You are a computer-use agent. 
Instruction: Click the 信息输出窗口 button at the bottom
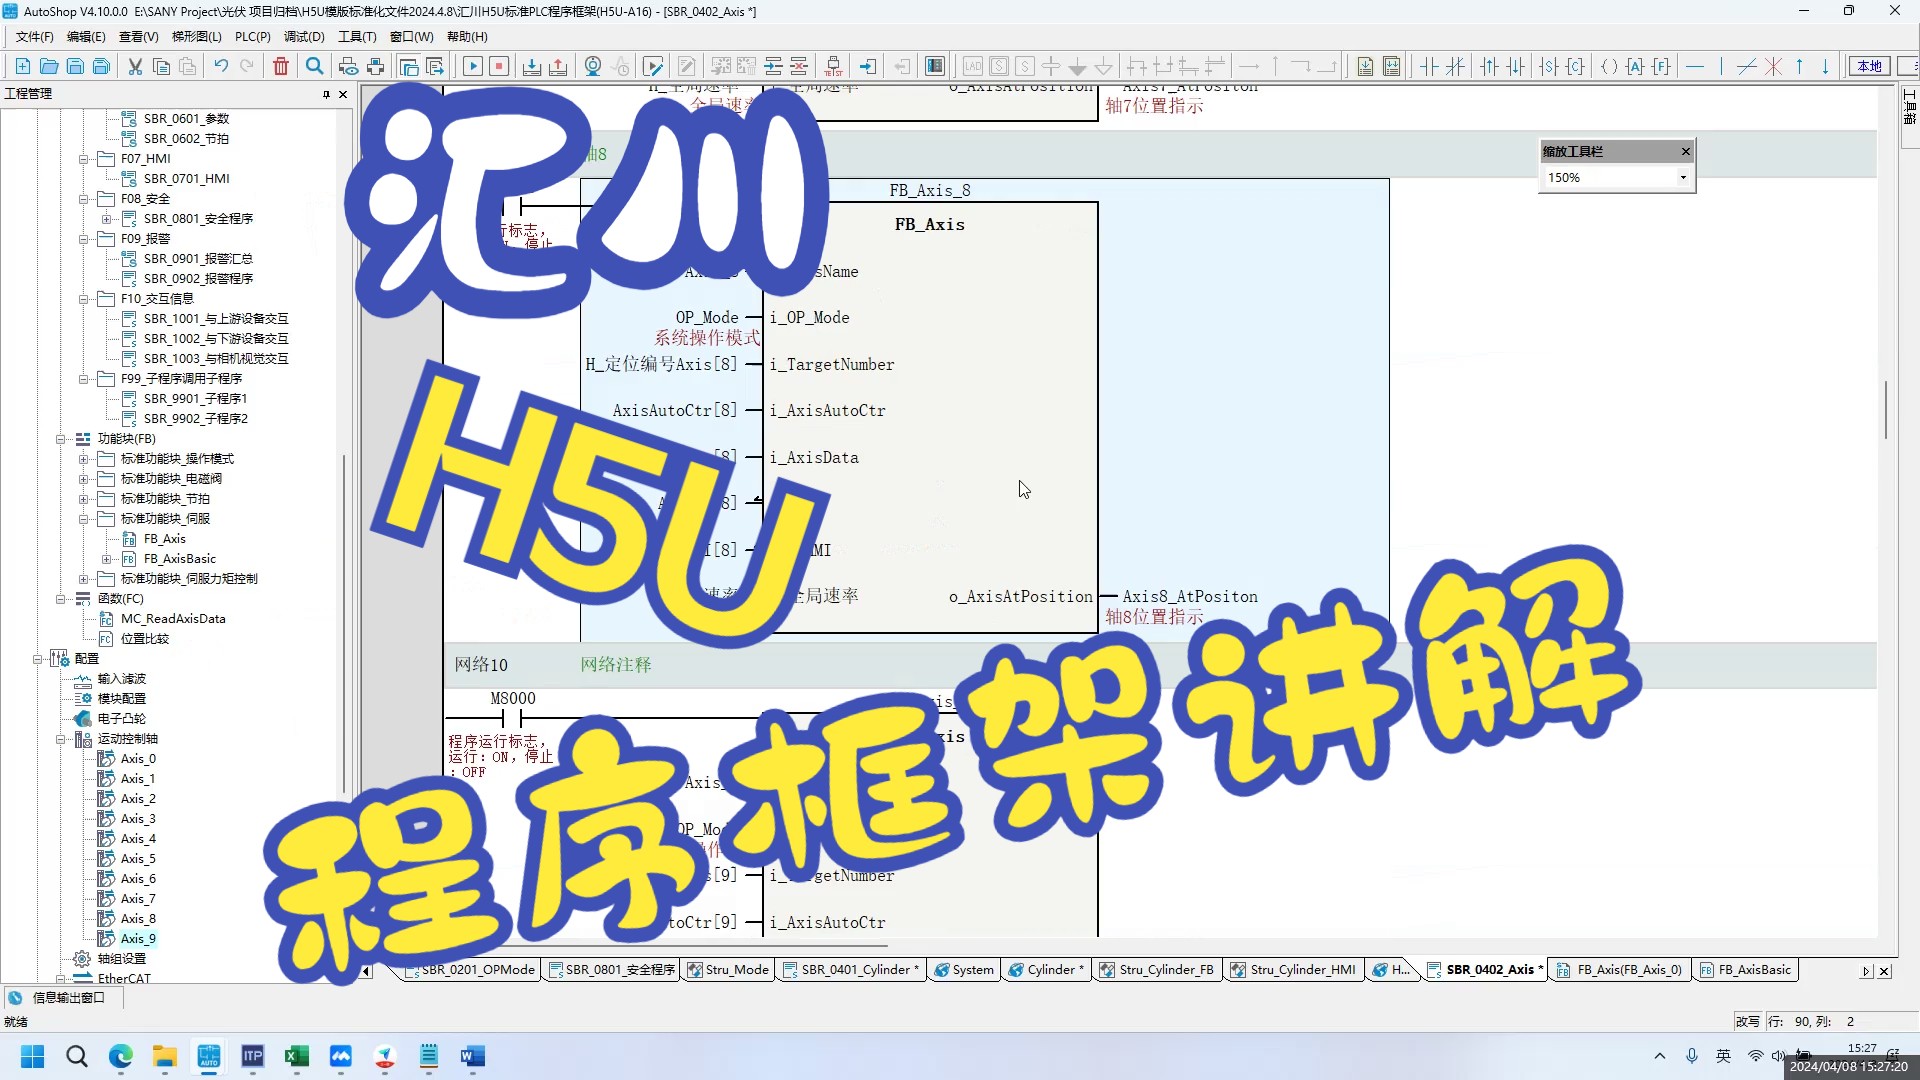tap(60, 997)
